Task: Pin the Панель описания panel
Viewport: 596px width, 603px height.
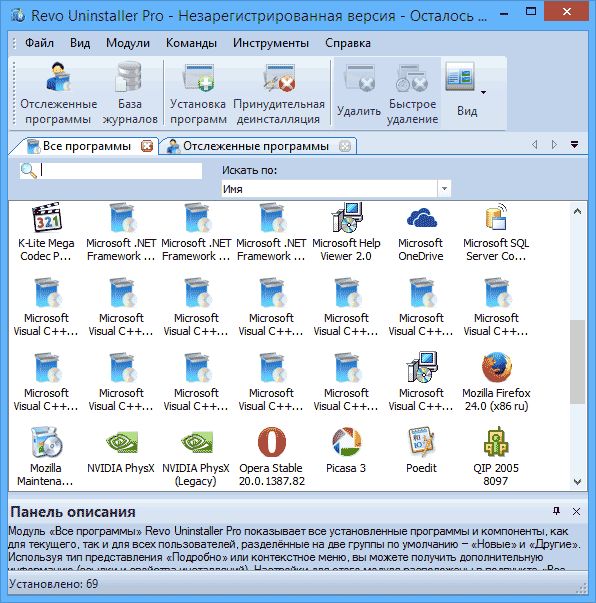Action: 556,511
